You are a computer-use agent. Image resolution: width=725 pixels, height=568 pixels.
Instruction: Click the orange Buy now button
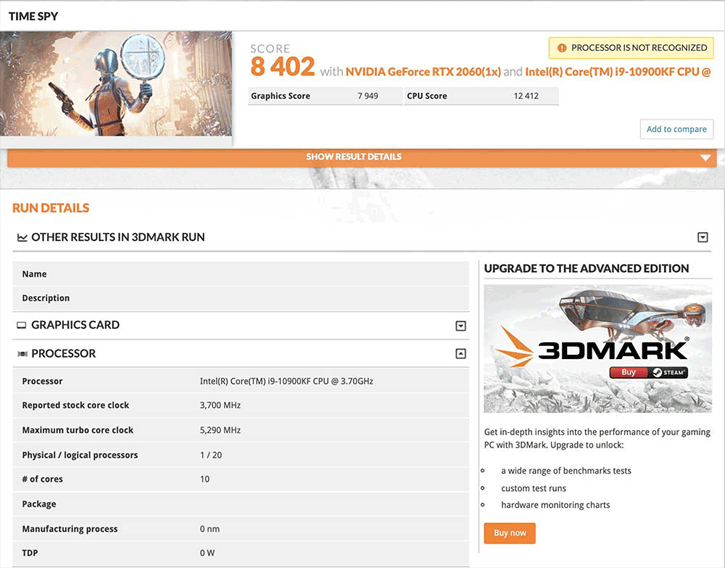coord(510,533)
